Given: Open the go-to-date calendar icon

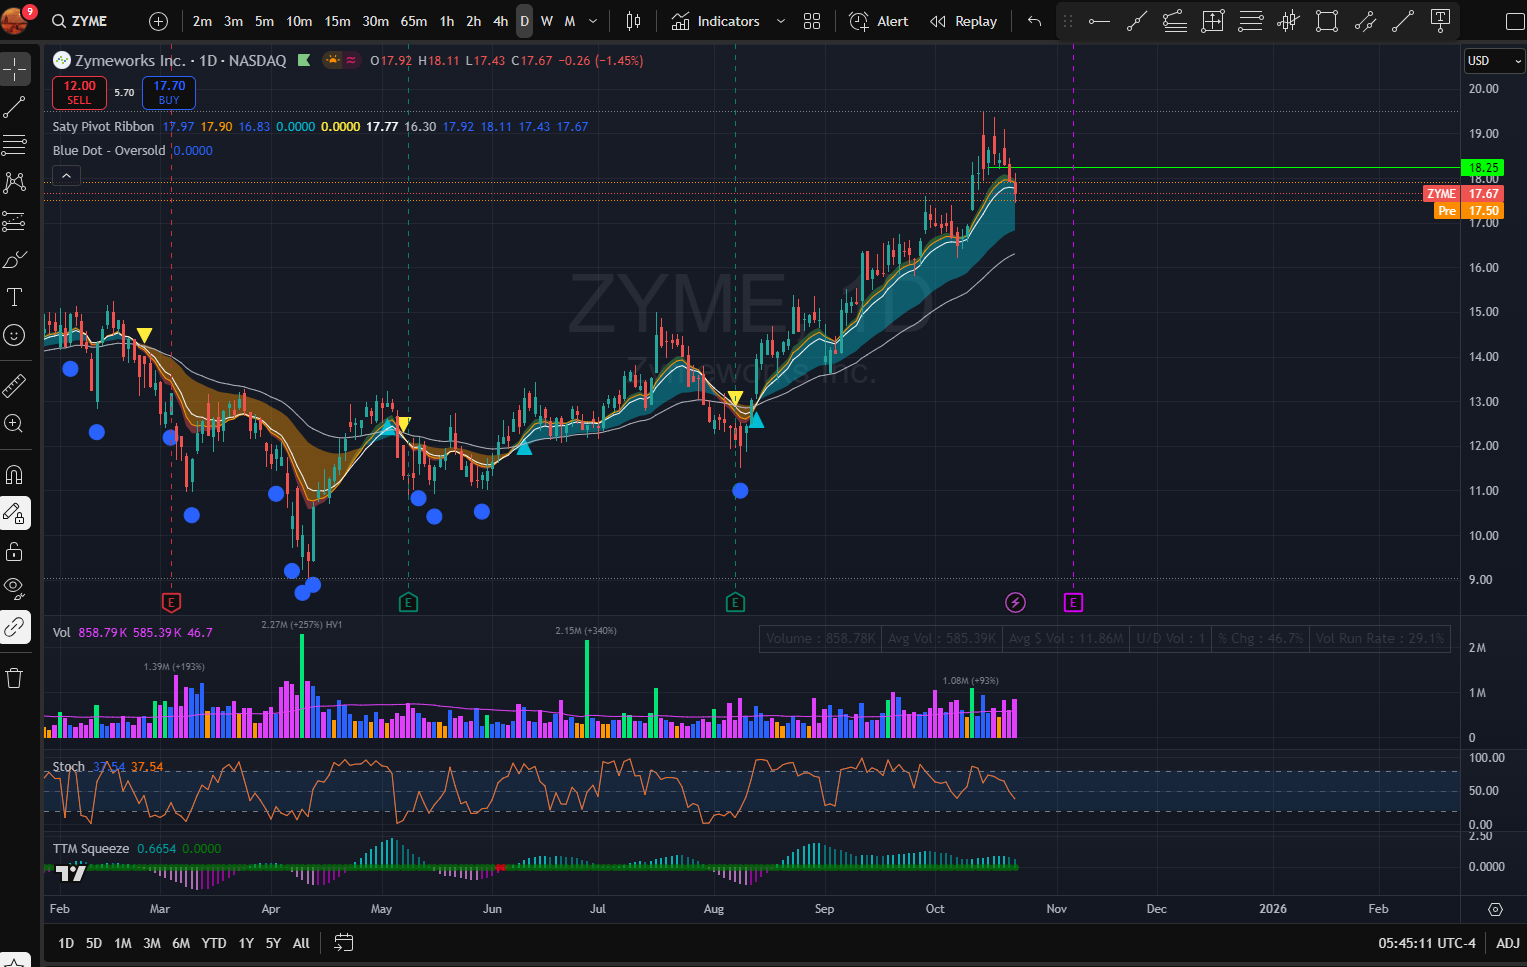Looking at the screenshot, I should tap(343, 943).
